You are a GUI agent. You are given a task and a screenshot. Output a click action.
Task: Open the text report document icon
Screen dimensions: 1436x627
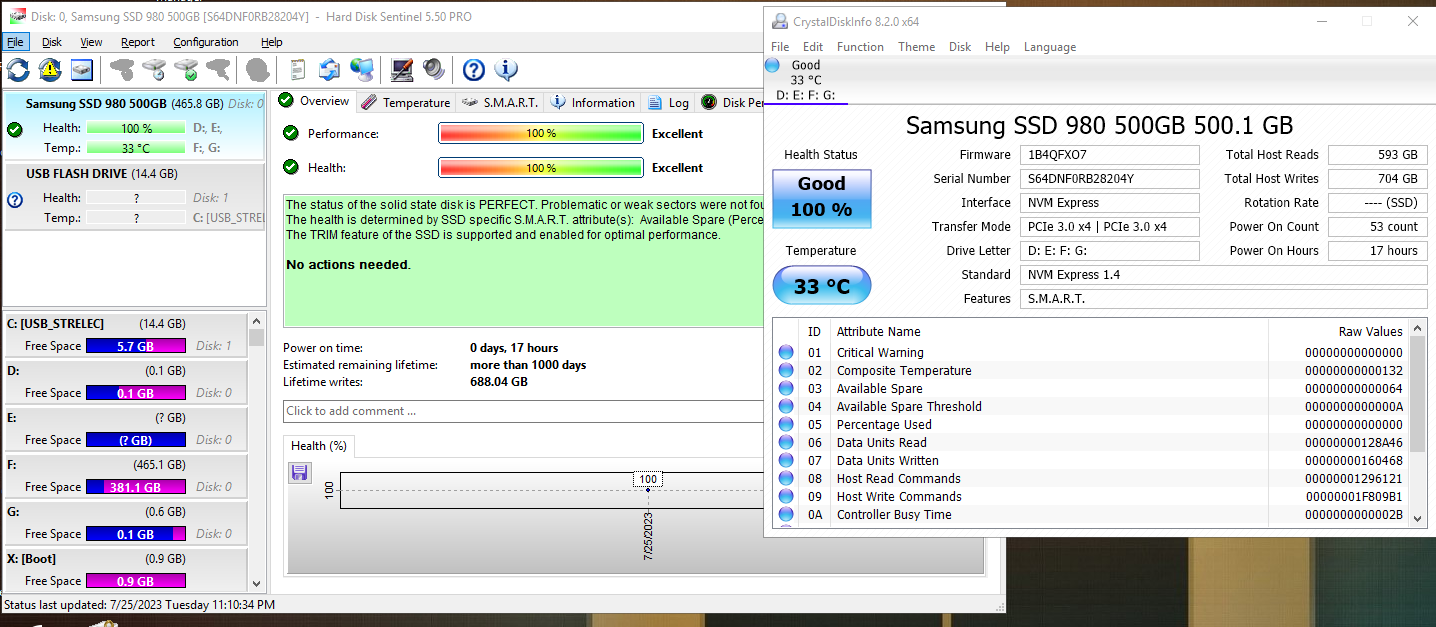click(x=297, y=69)
